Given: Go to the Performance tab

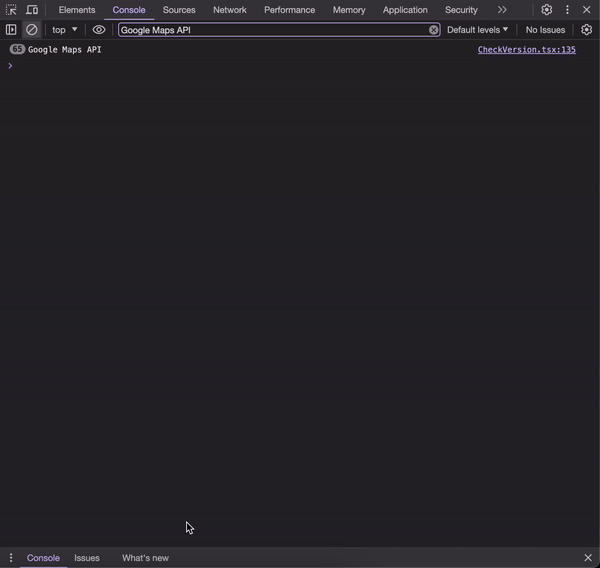Looking at the screenshot, I should pos(290,10).
